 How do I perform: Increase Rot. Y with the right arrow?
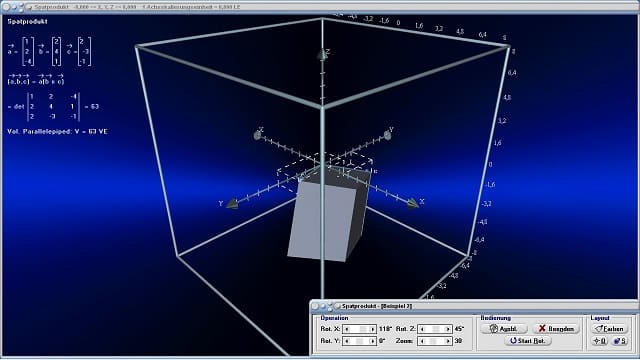[372, 341]
